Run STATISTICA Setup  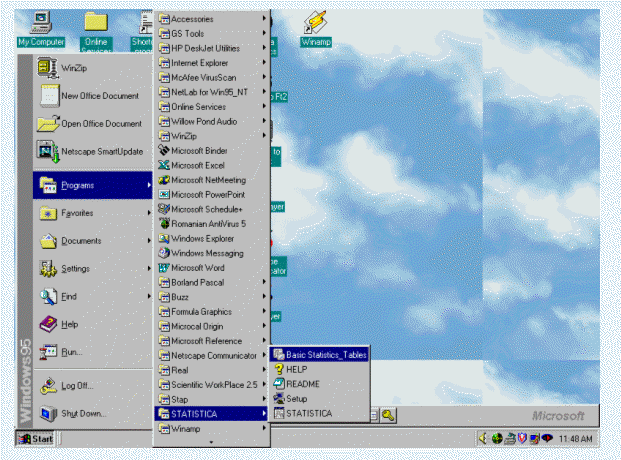click(x=320, y=399)
